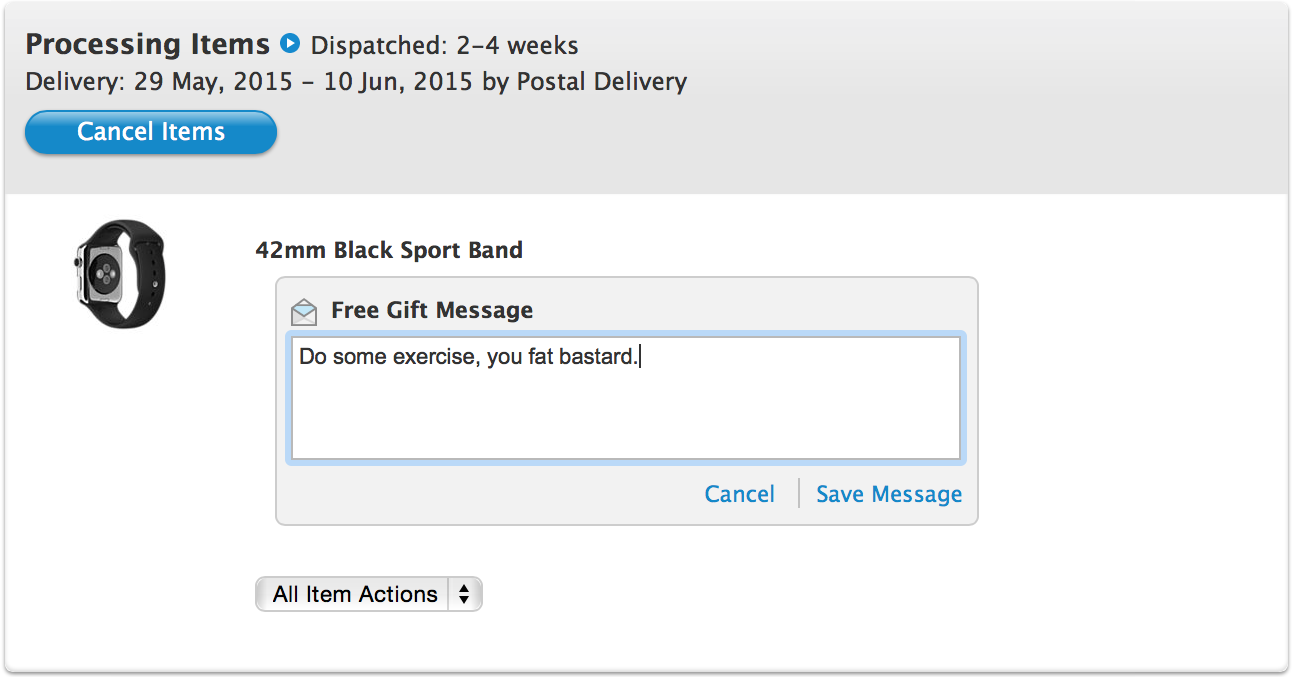Save the gift message via Save Message
1293x677 pixels.
pos(889,494)
